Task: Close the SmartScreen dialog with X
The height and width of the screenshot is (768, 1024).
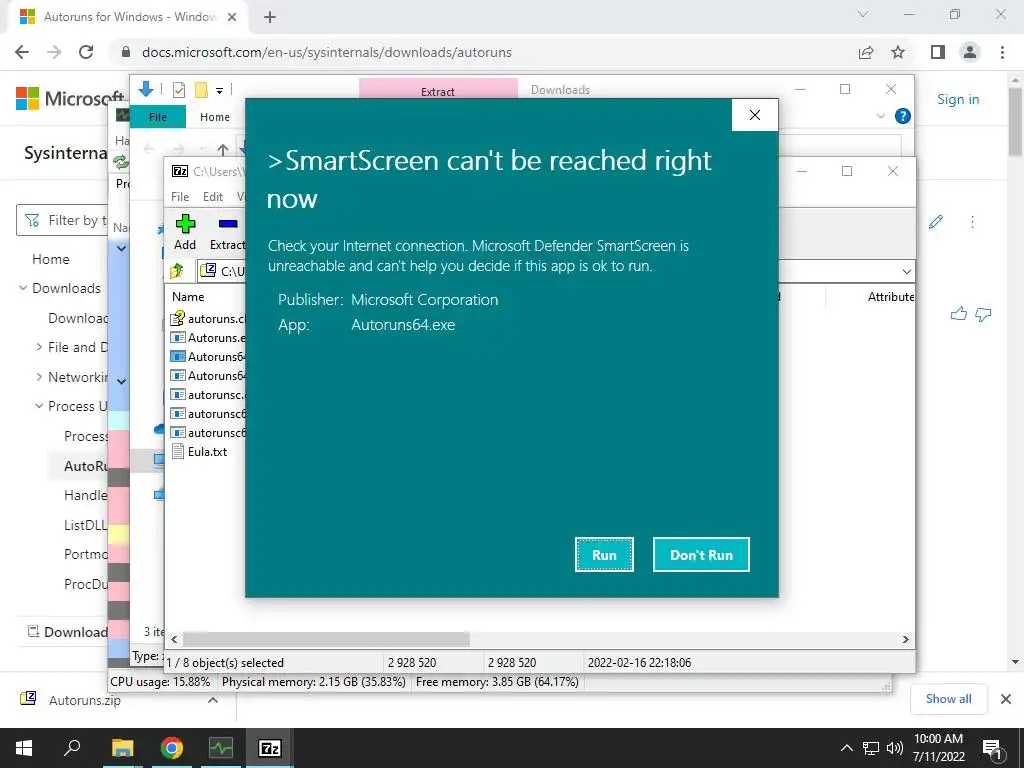Action: pos(755,115)
